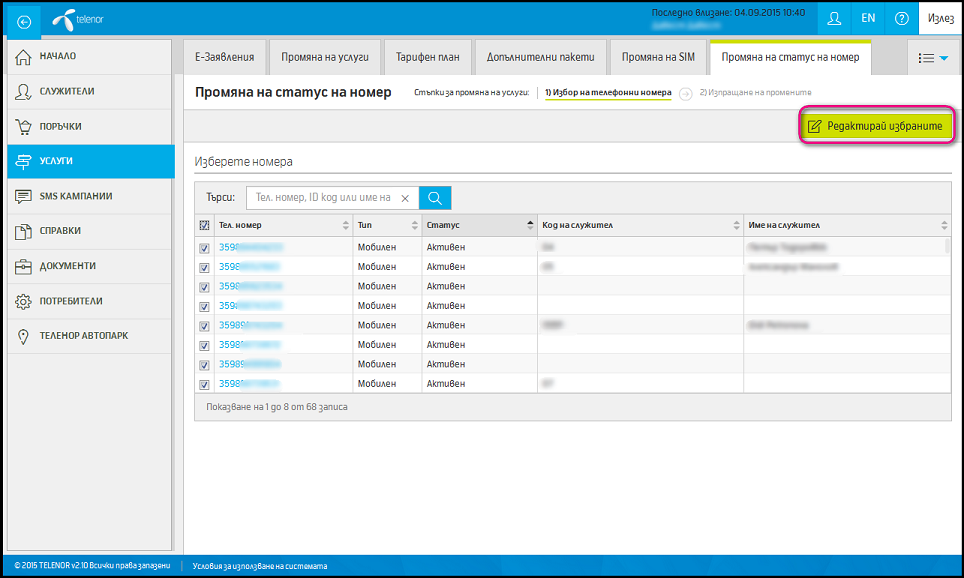Open the fifth row phone number link
This screenshot has height=578, width=964.
click(251, 325)
